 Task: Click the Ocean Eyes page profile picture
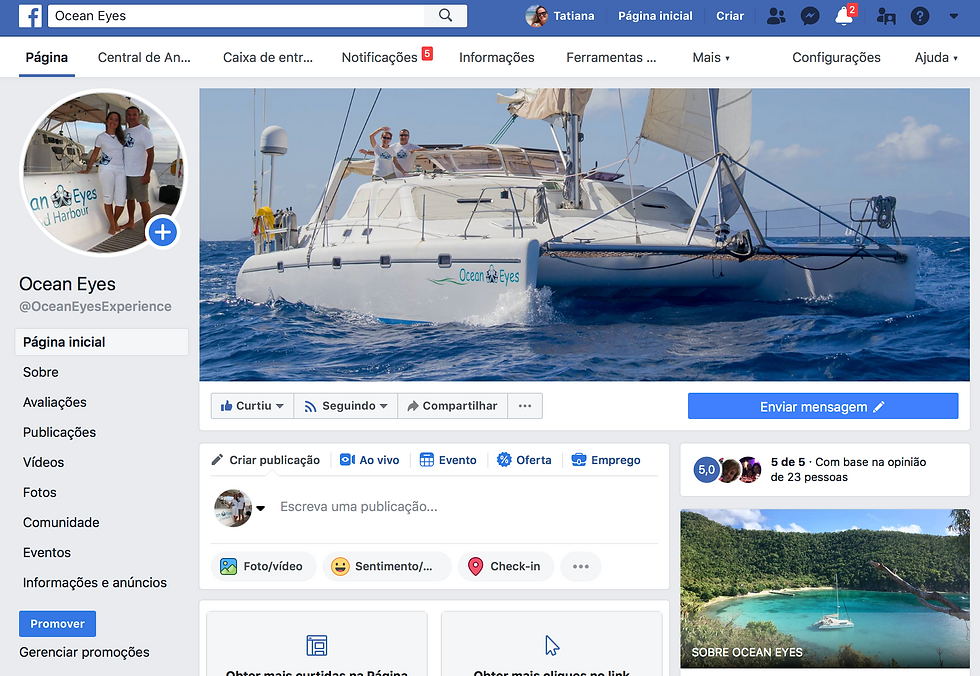[x=104, y=172]
